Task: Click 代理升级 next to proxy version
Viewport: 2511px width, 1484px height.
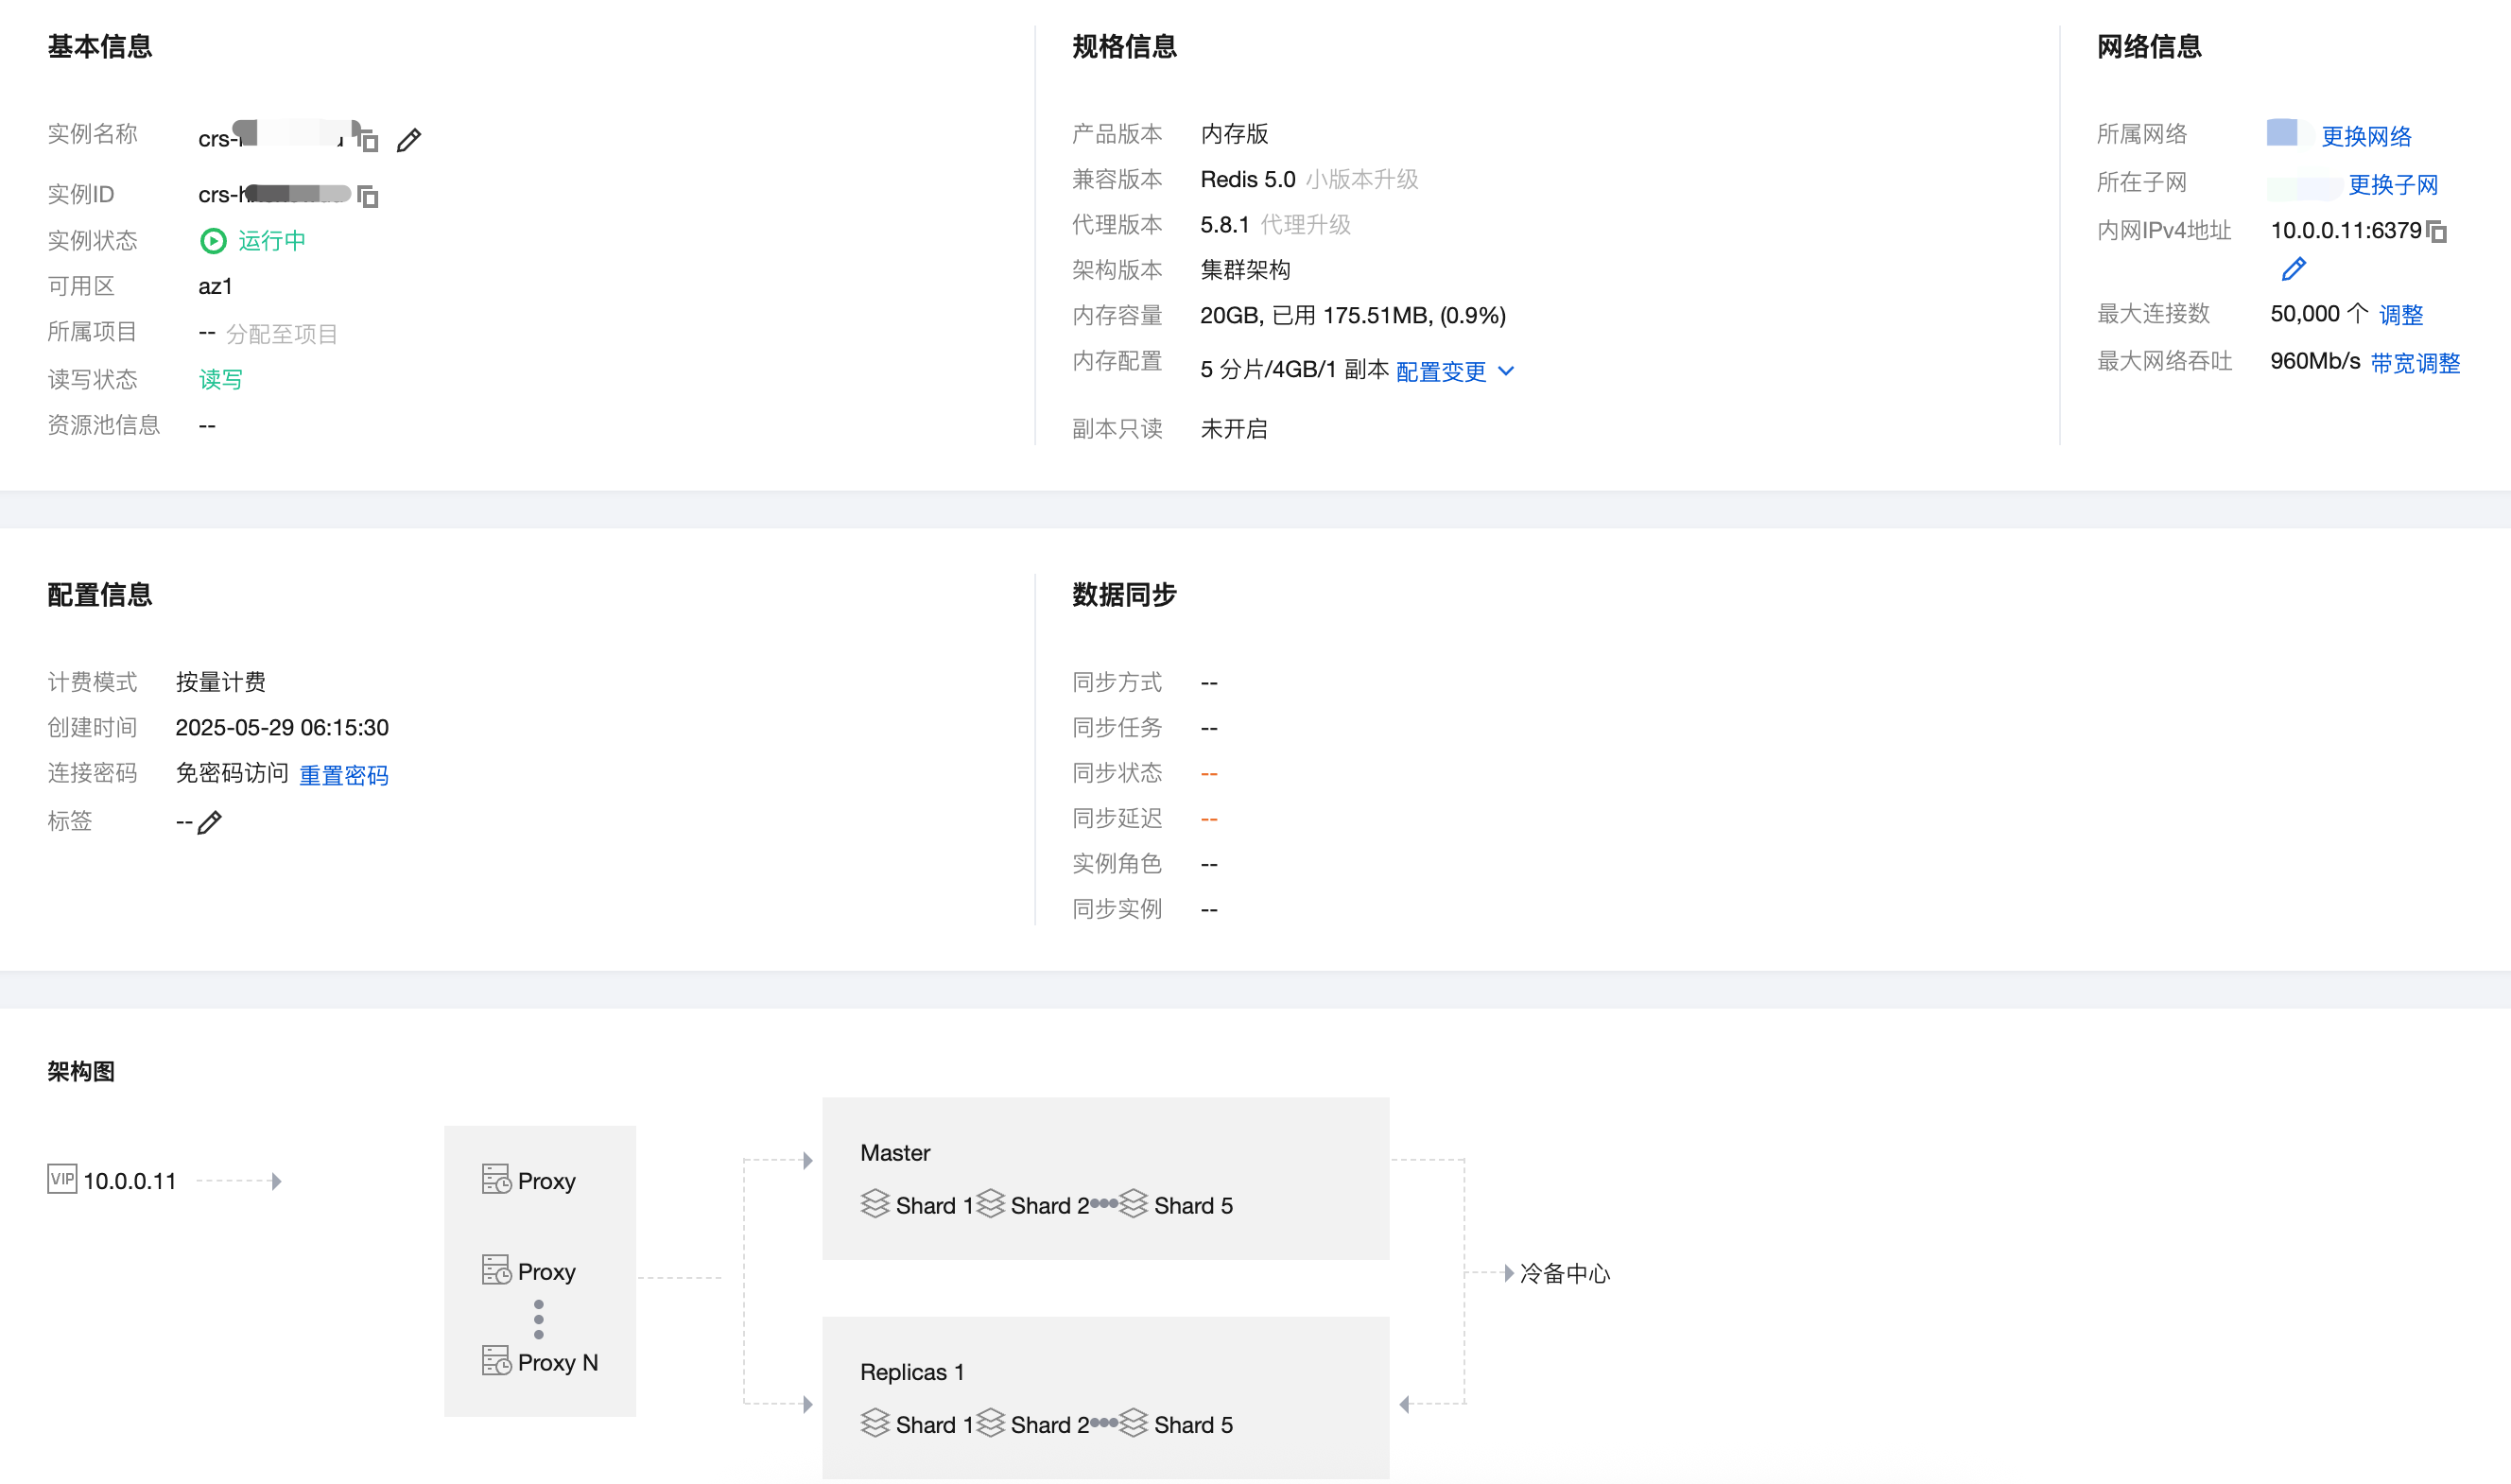Action: (x=1305, y=225)
